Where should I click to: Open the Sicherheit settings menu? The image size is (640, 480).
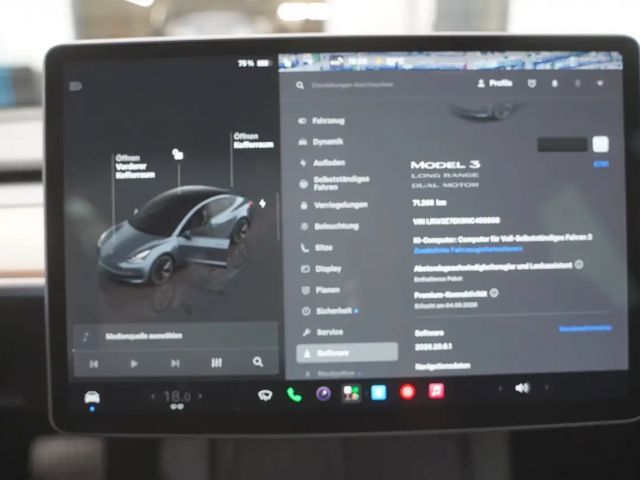pos(330,311)
